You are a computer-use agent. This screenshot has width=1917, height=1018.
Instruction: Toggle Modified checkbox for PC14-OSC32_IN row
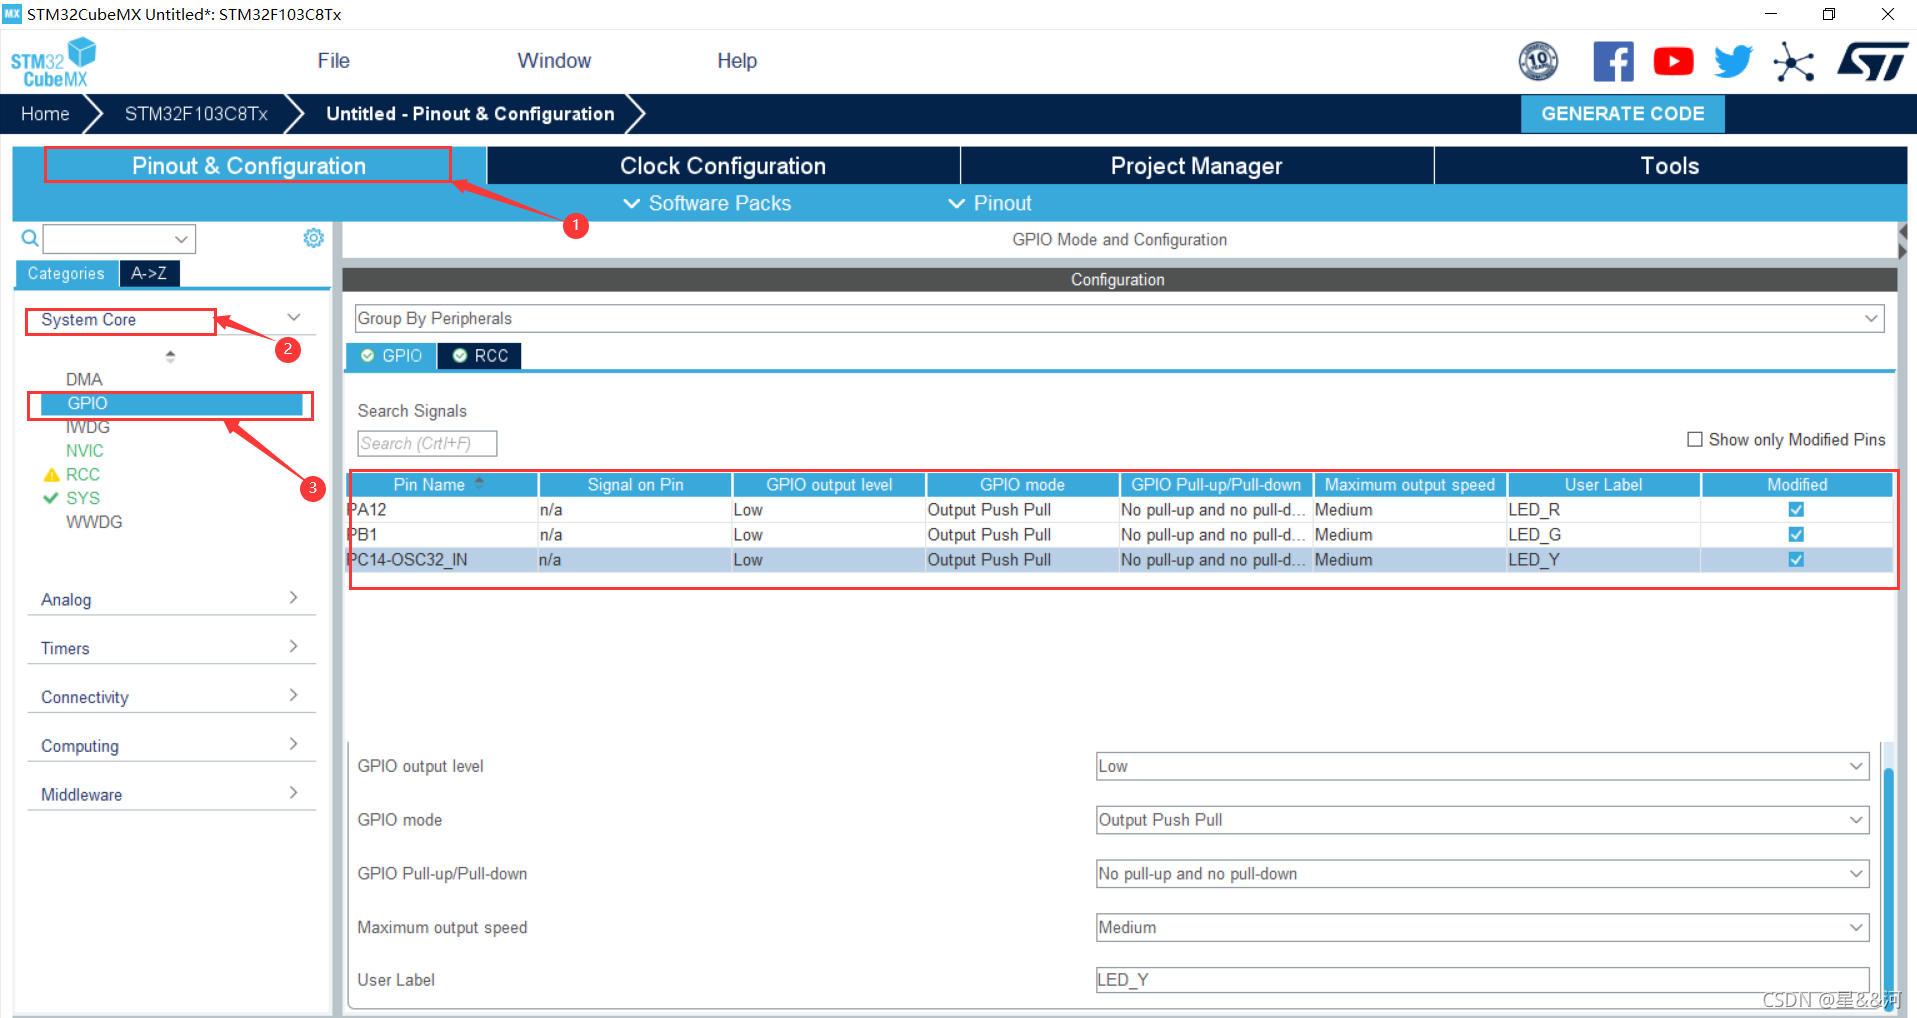1796,560
